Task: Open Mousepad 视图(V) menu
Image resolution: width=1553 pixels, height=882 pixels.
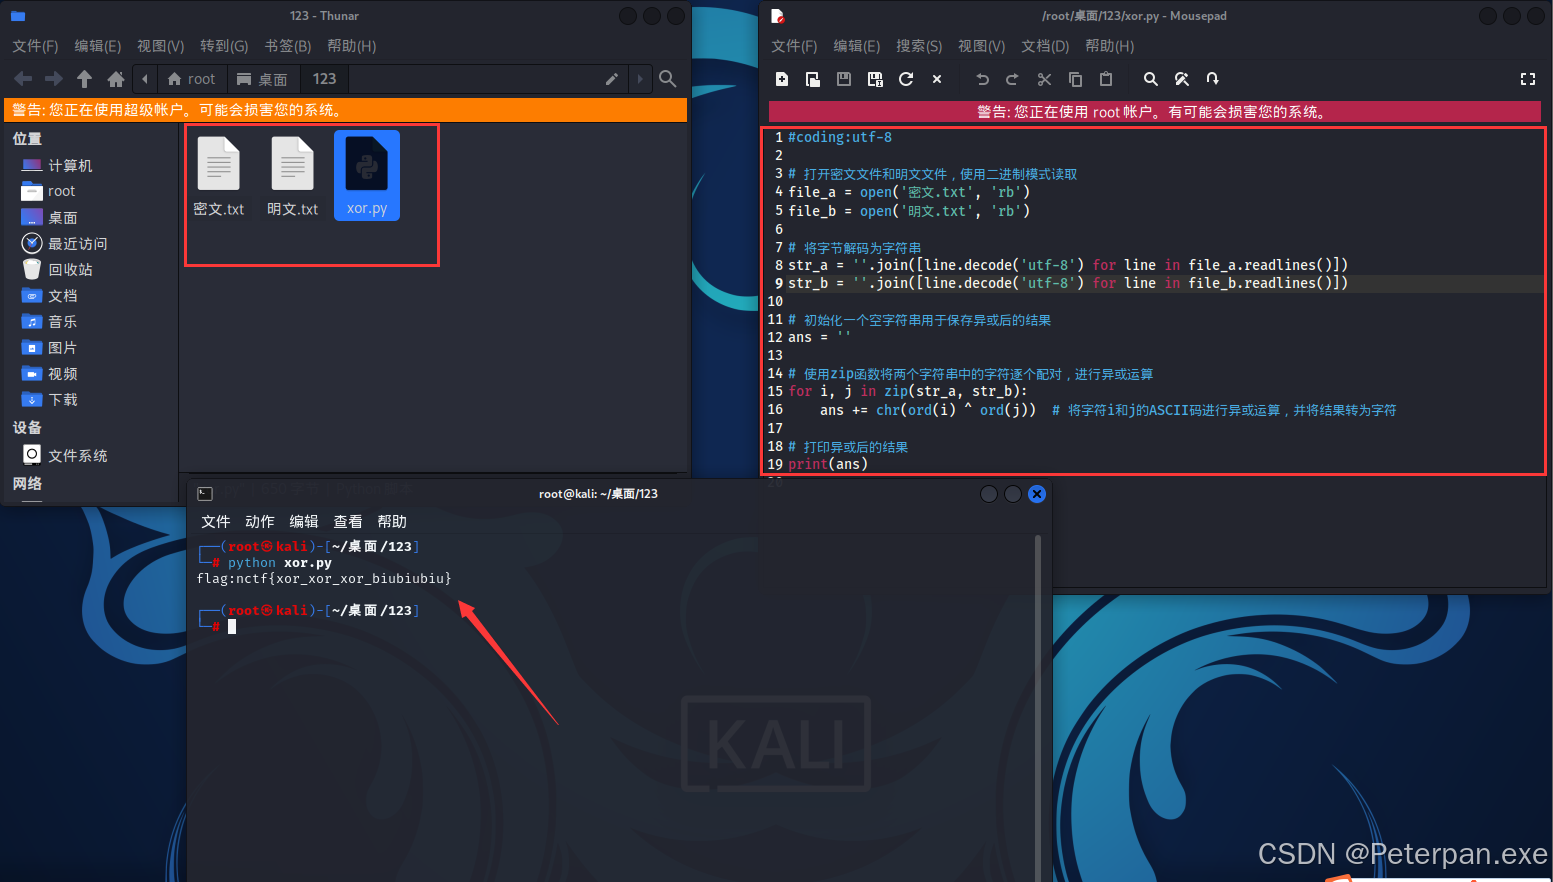Action: [982, 46]
